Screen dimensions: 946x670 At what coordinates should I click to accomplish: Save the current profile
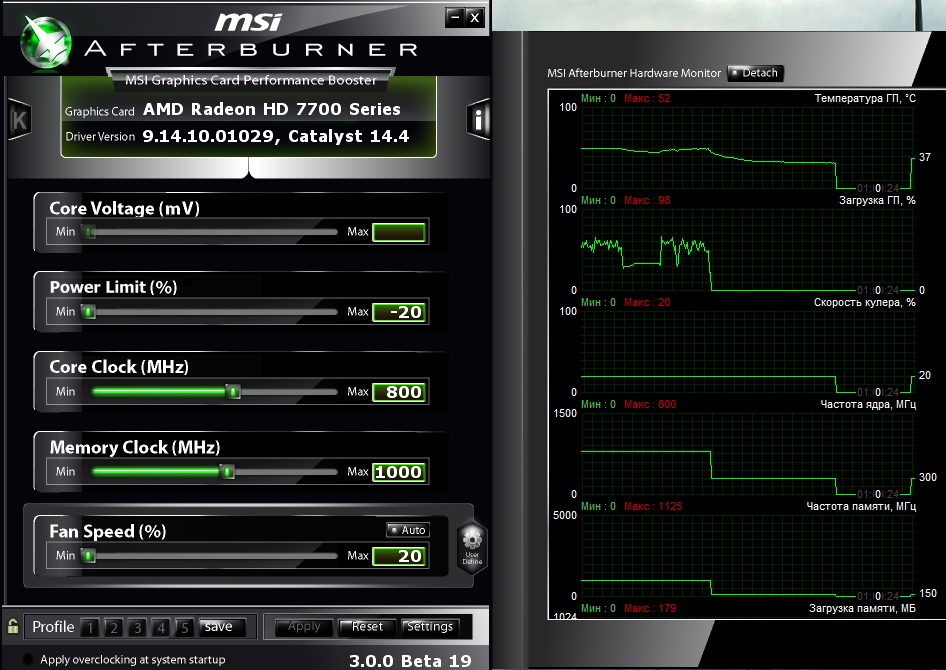click(x=222, y=627)
